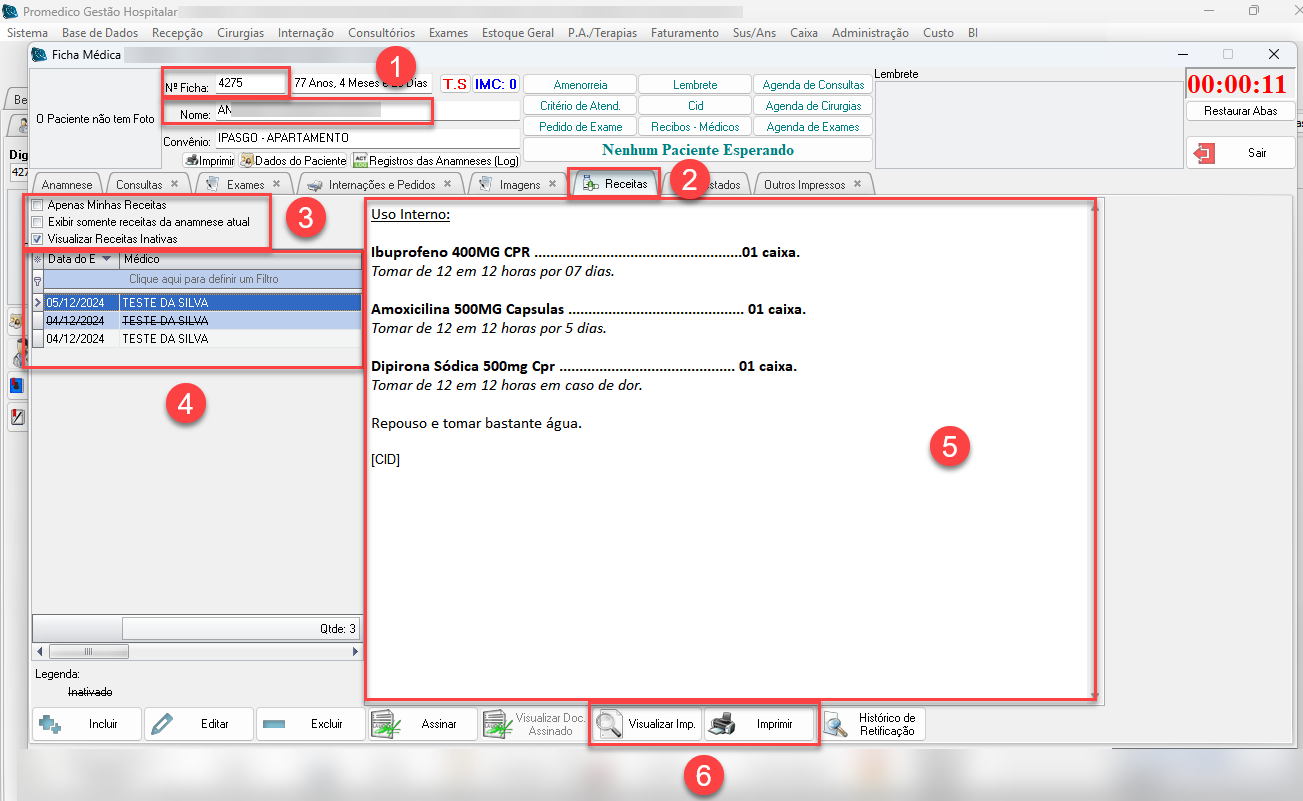This screenshot has height=801, width=1303.
Task: Click Assinar to sign the prescription
Action: pyautogui.click(x=423, y=724)
